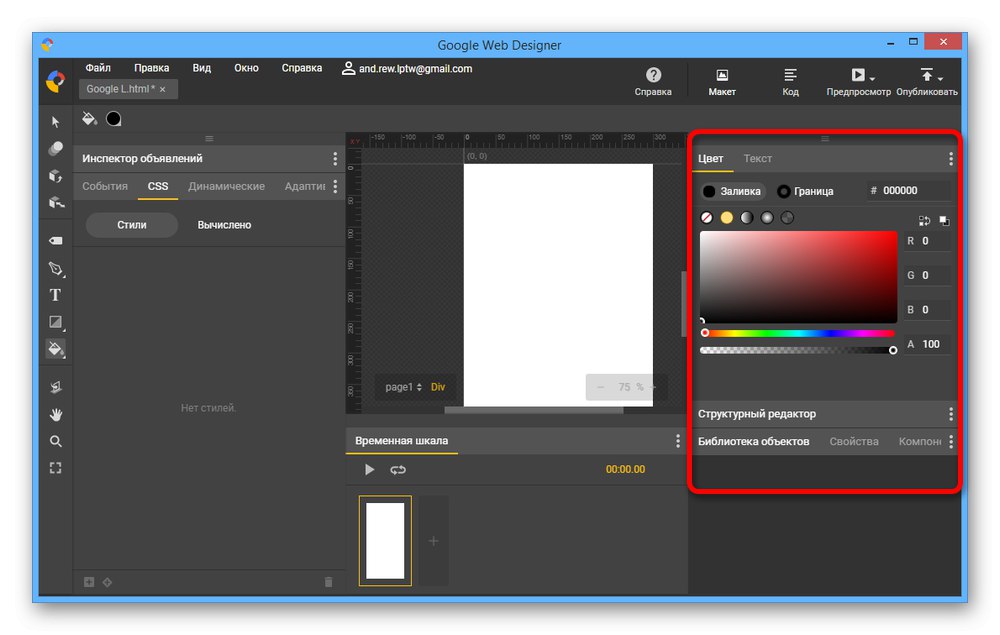Open the inspector tabs overflow menu
Image resolution: width=1000 pixels, height=635 pixels.
coord(335,186)
